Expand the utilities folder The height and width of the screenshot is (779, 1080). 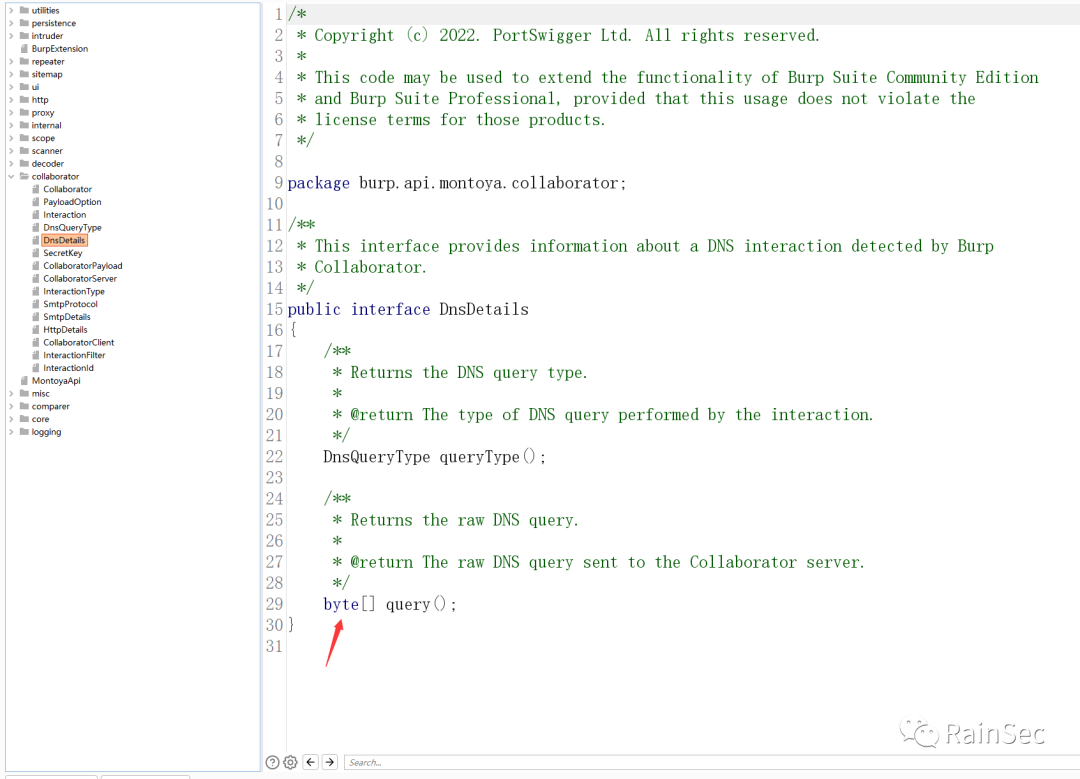[11, 10]
